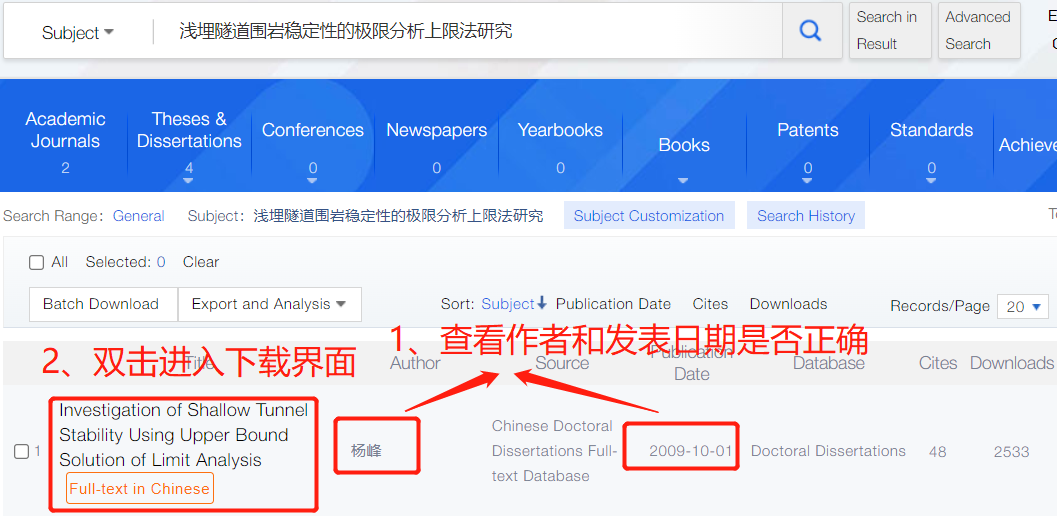Click into the search query input box
The image size is (1057, 526).
[x=466, y=30]
